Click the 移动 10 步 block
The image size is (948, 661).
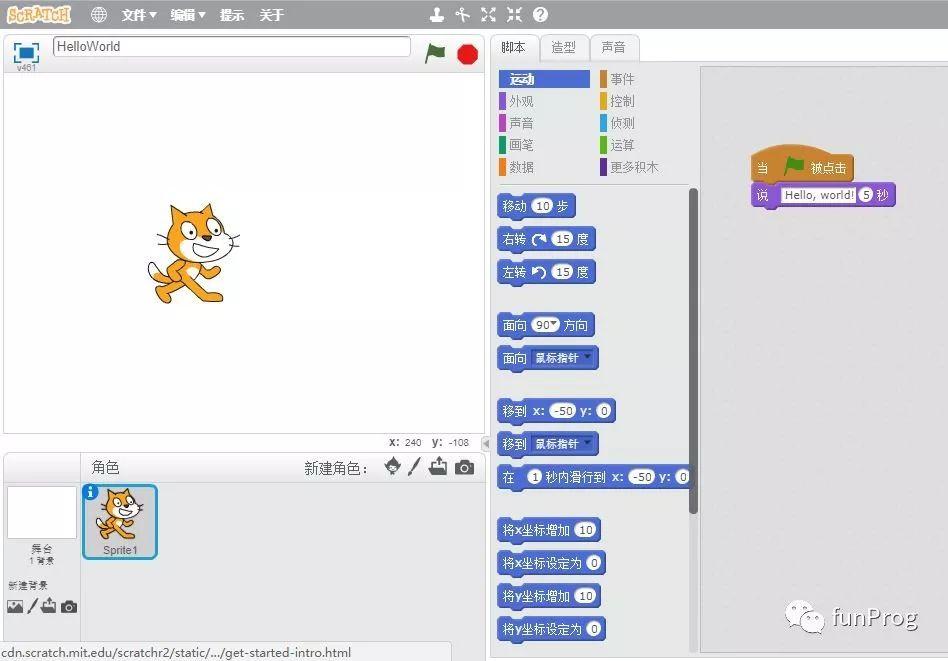(536, 206)
